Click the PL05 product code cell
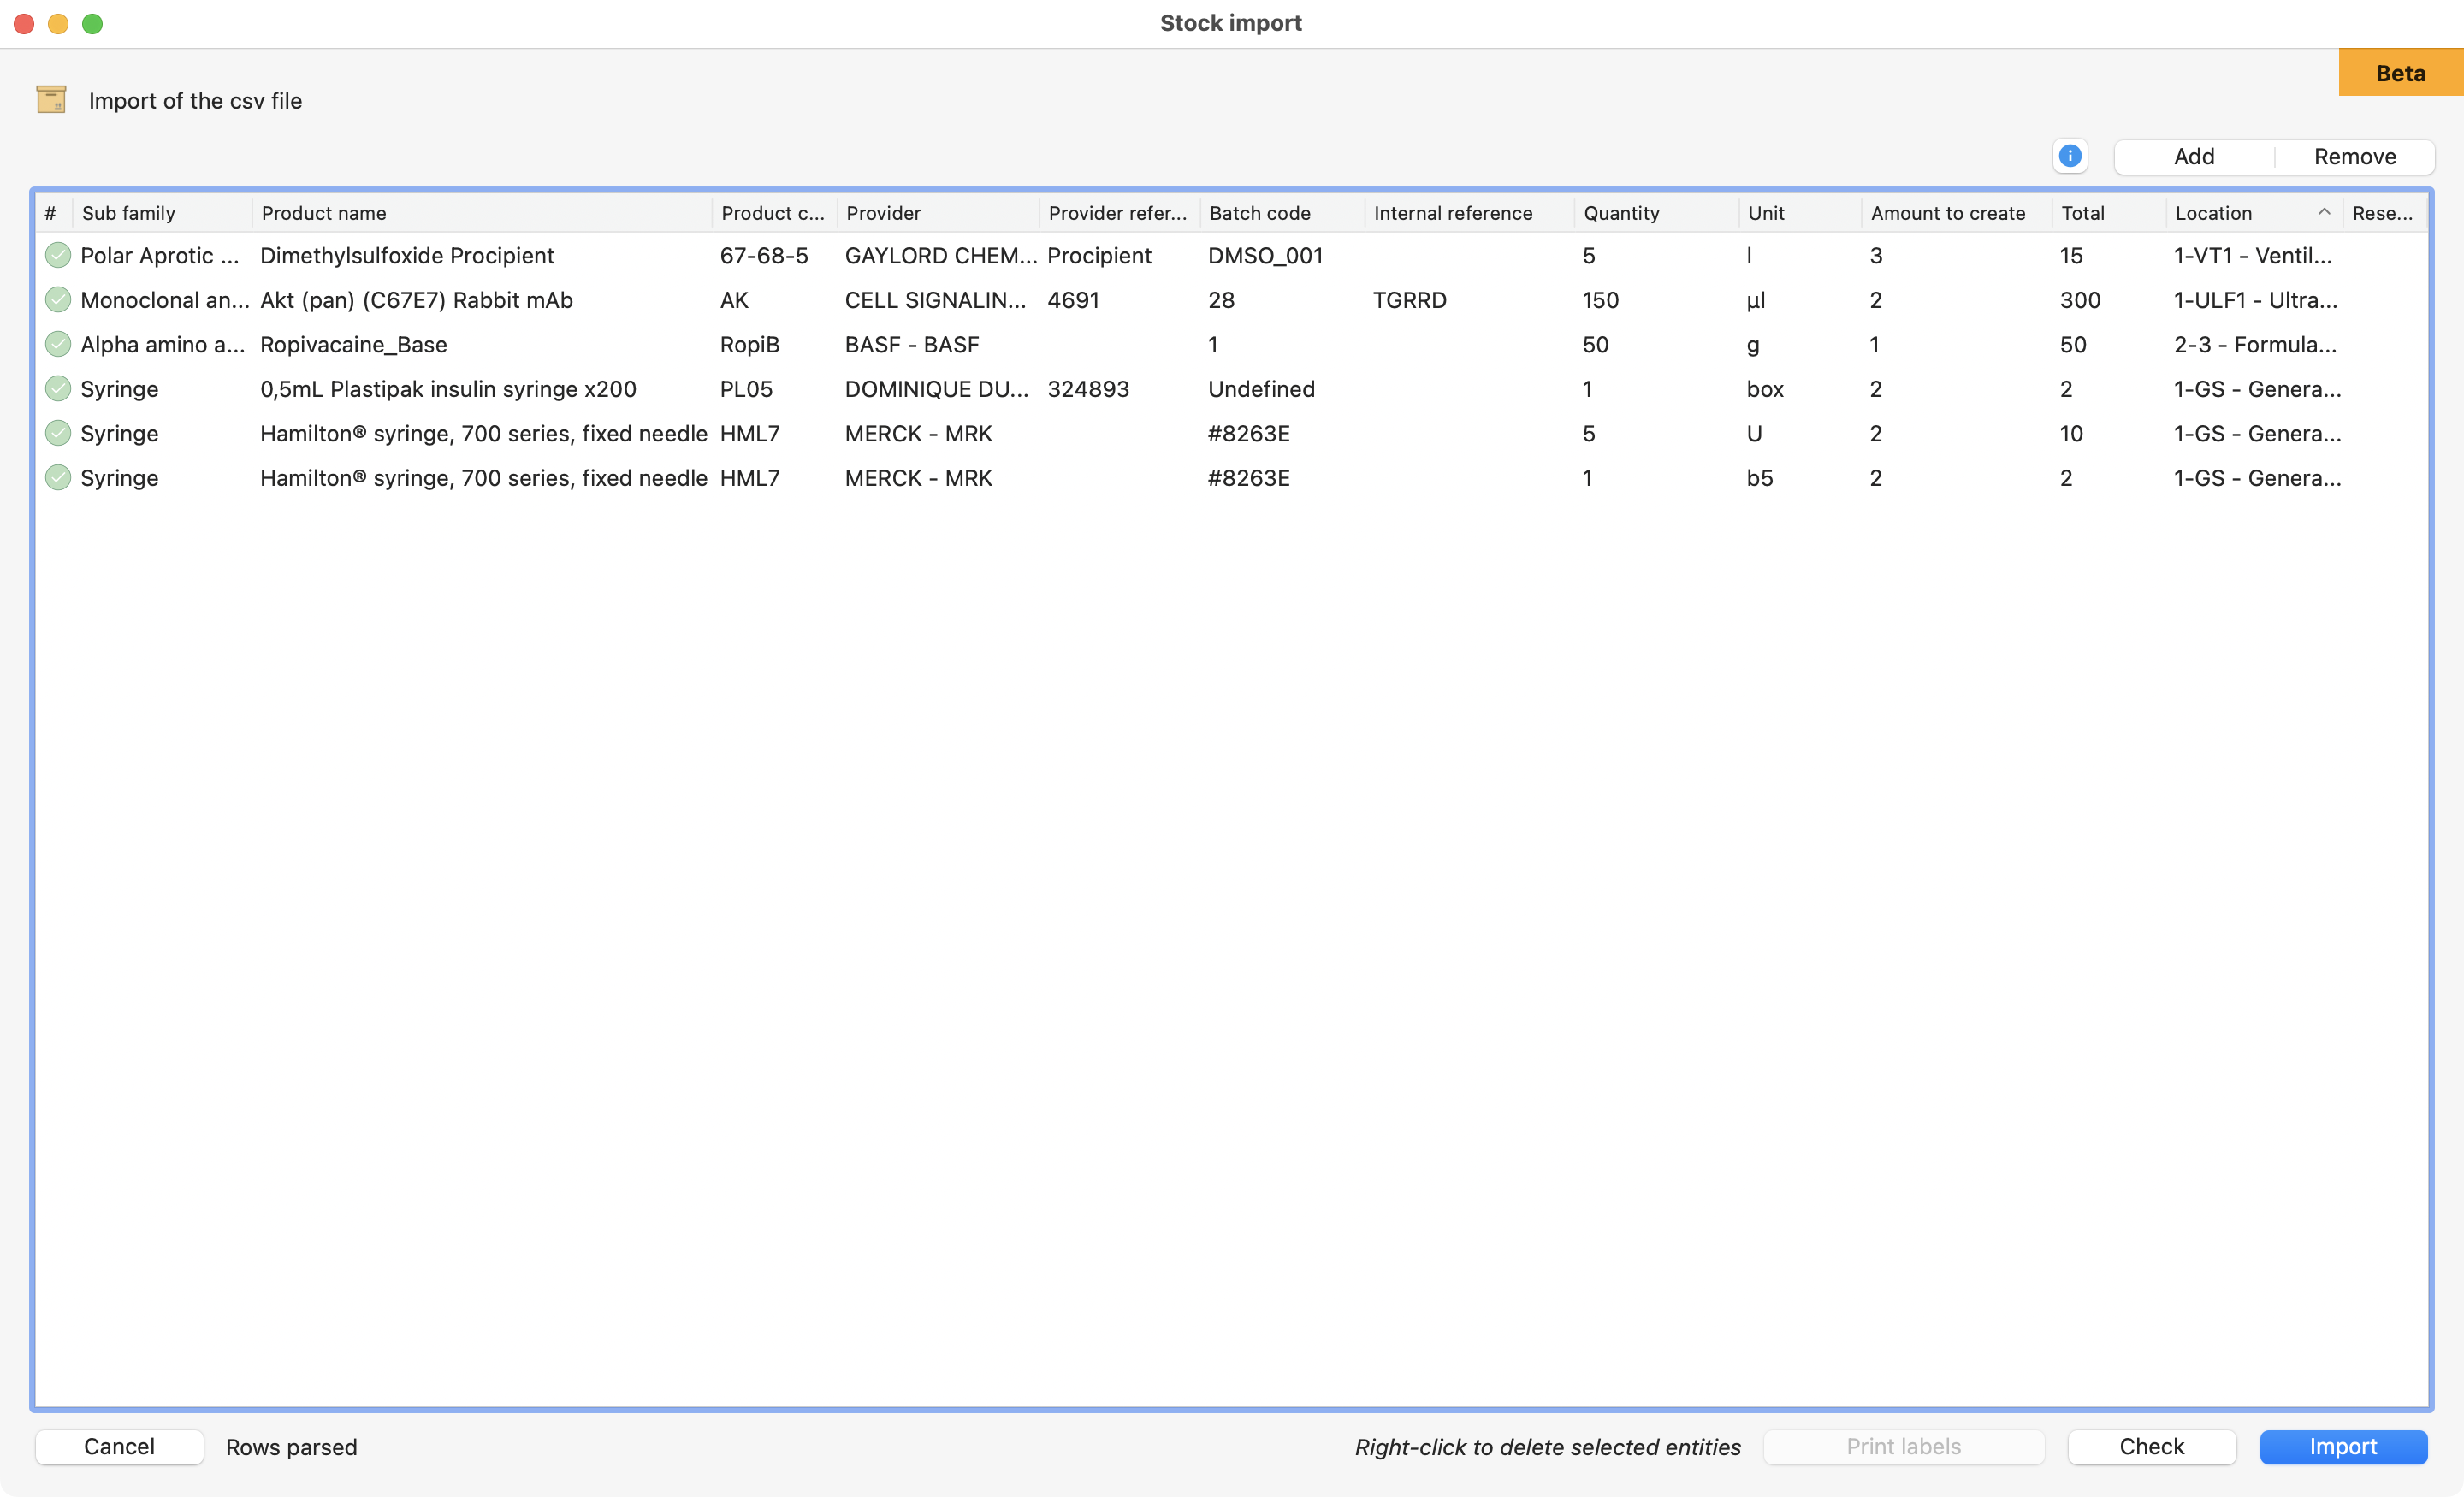 pyautogui.click(x=746, y=389)
